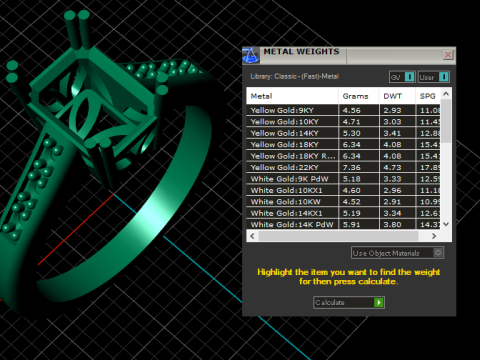Select White Gold:10KW row

click(343, 202)
